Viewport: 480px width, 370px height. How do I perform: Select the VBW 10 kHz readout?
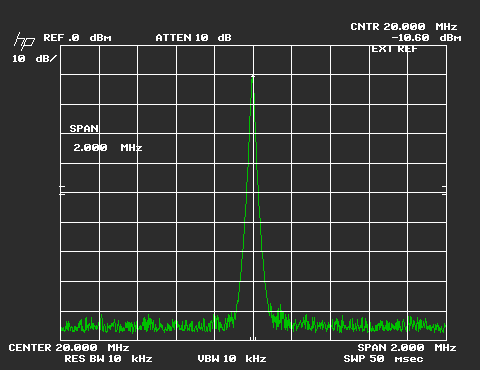232,359
